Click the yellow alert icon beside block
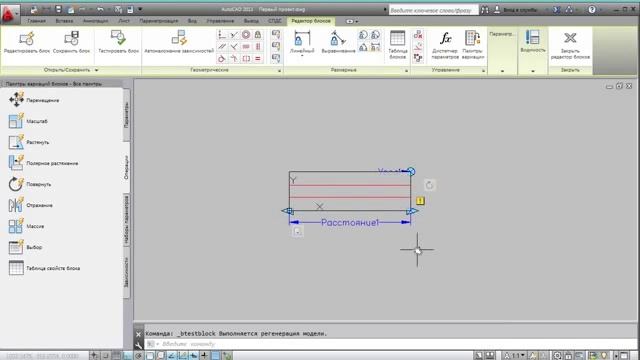The height and width of the screenshot is (360, 640). click(420, 201)
